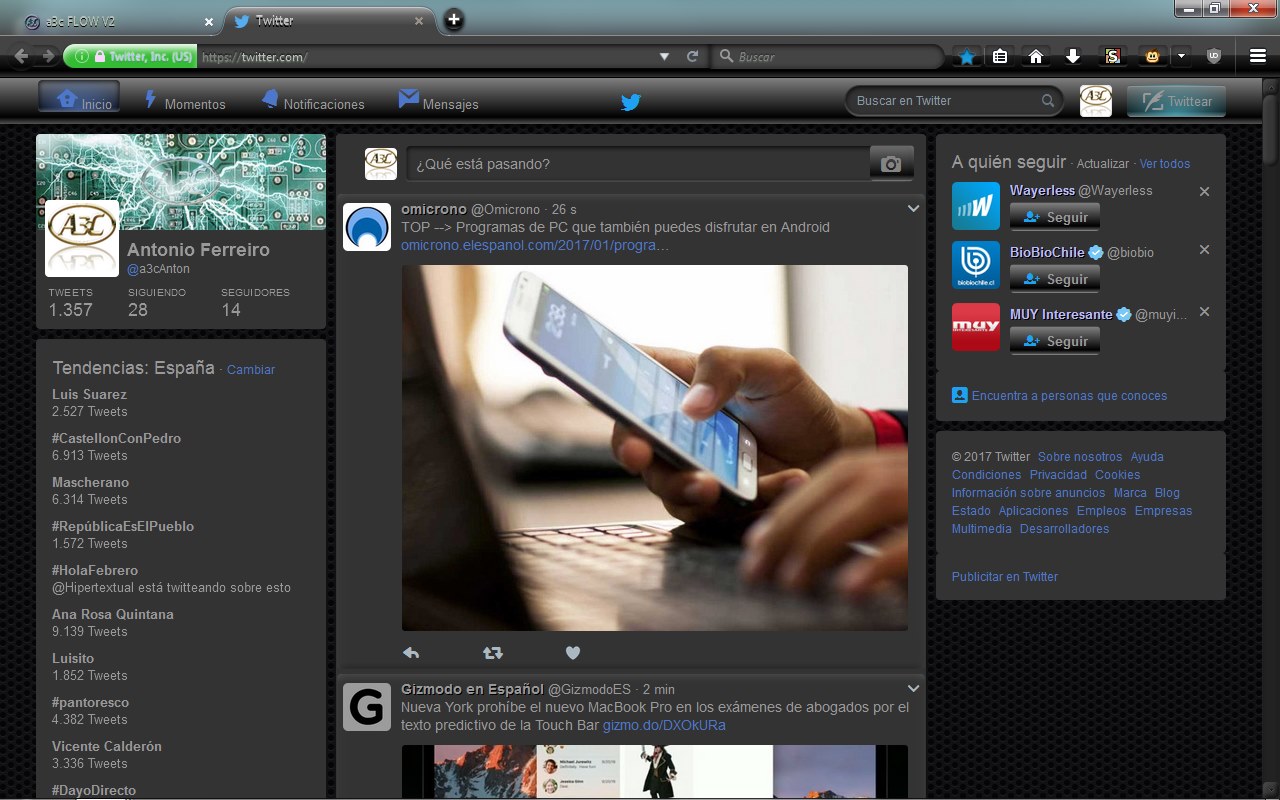This screenshot has height=800, width=1280.
Task: Follow MUY Interesante with the Seguir button
Action: click(1055, 341)
